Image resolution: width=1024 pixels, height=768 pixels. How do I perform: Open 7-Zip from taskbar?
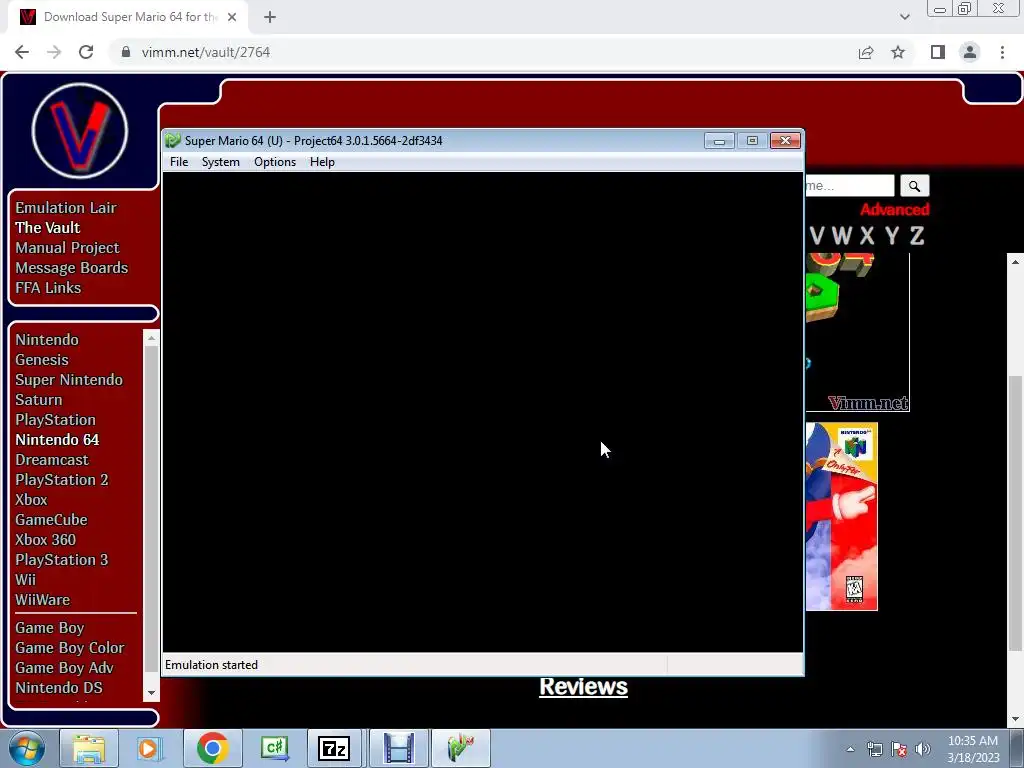(334, 748)
